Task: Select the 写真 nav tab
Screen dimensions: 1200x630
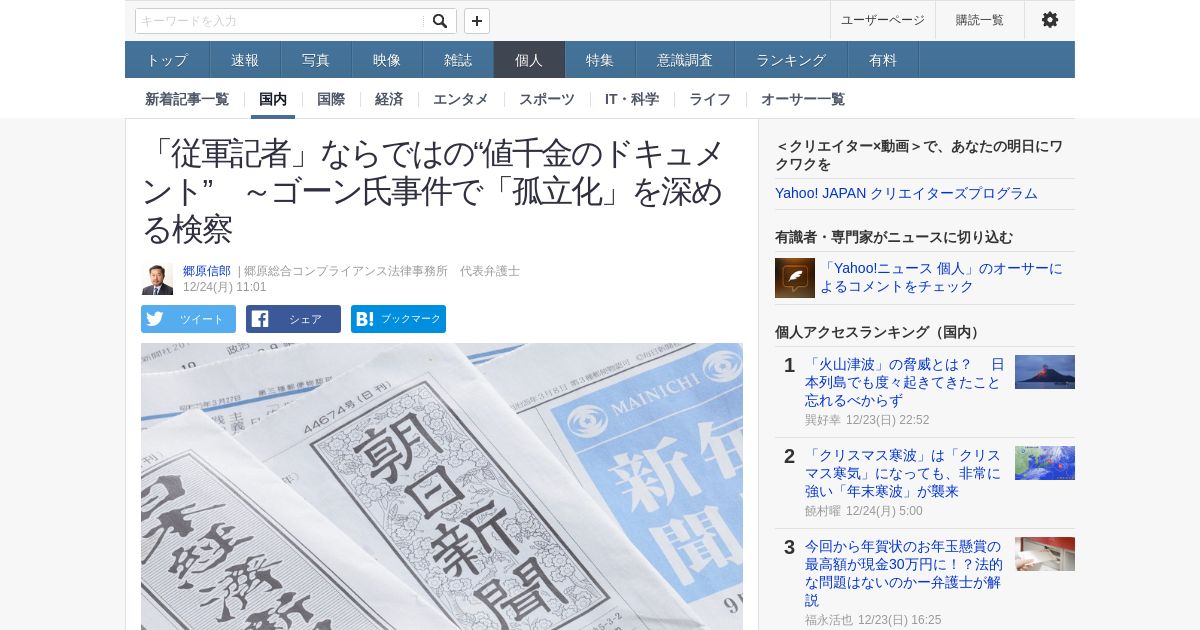Action: 316,60
